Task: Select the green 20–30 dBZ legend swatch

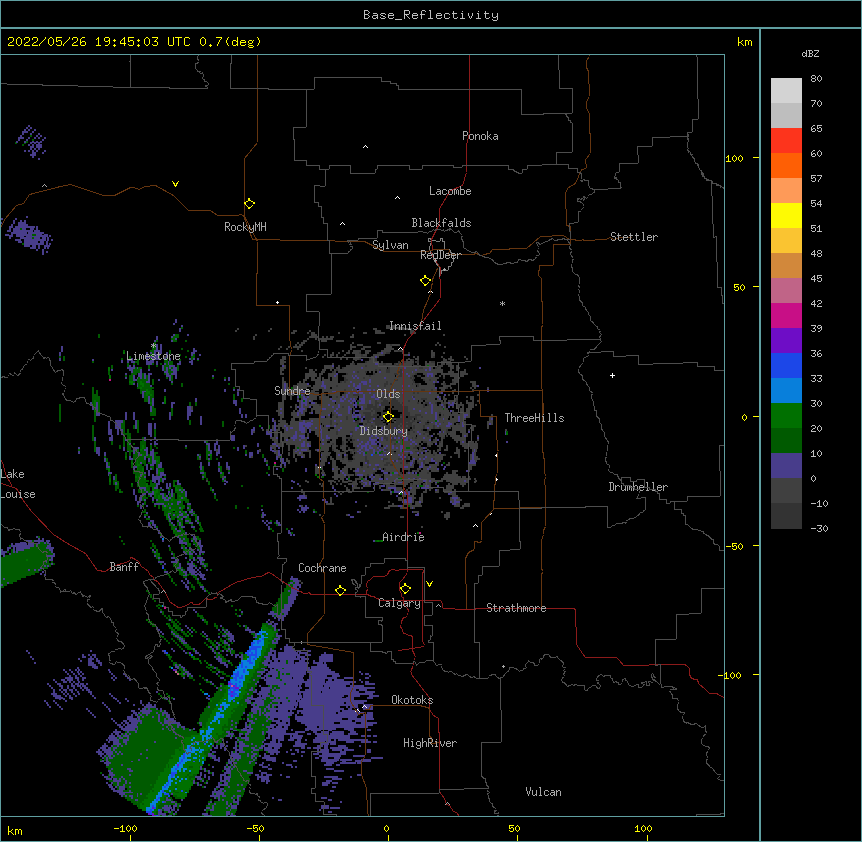Action: tap(786, 416)
